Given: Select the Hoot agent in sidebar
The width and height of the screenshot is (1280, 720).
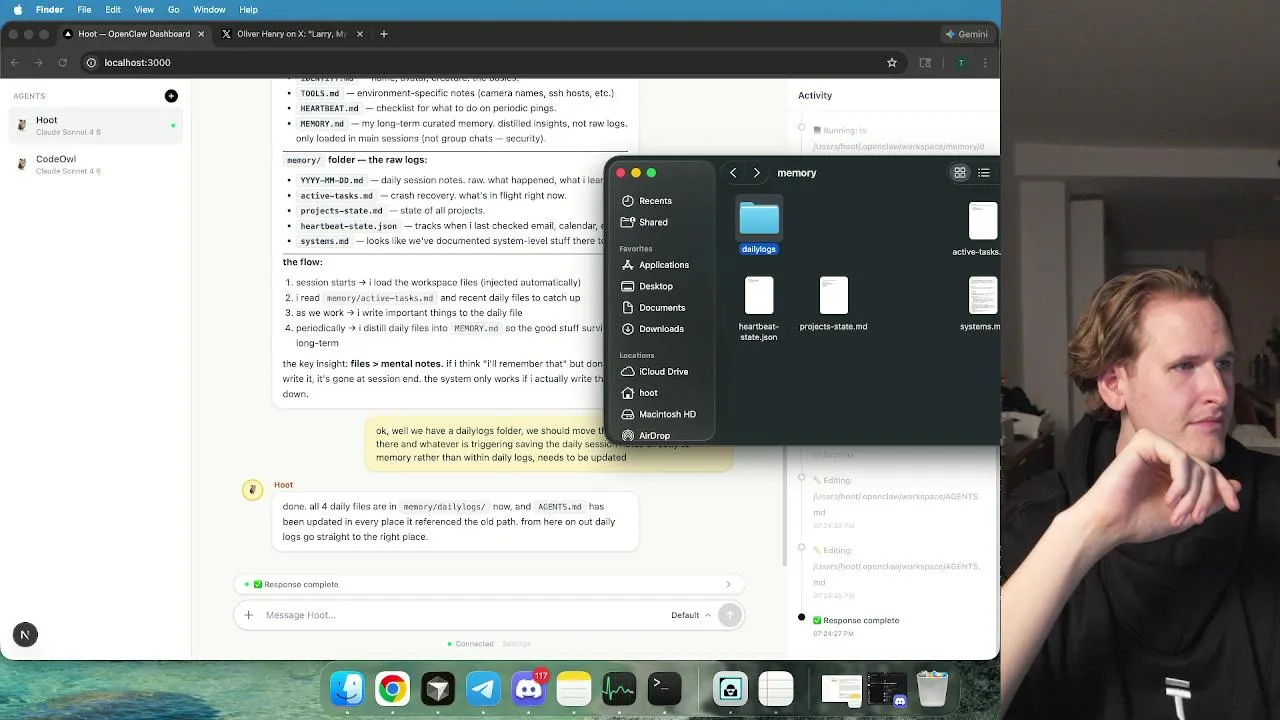Looking at the screenshot, I should 96,126.
